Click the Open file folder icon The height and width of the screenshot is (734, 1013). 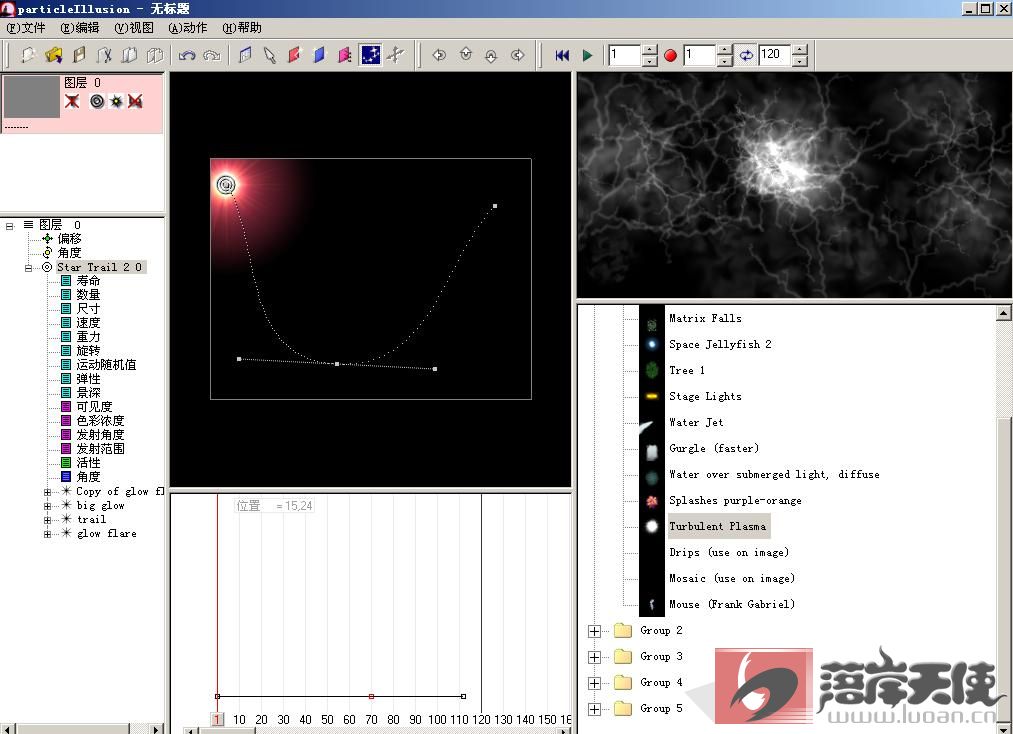[x=53, y=56]
